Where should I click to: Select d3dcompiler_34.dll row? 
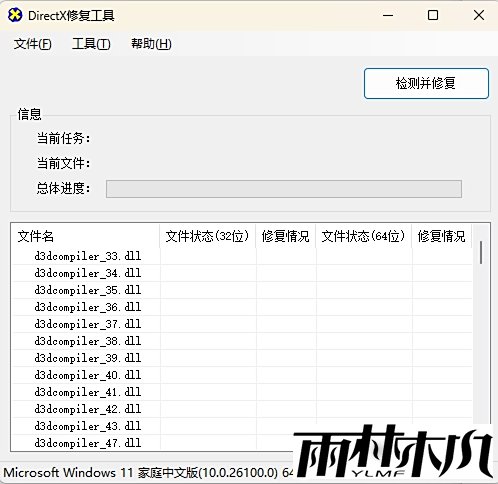pyautogui.click(x=242, y=273)
